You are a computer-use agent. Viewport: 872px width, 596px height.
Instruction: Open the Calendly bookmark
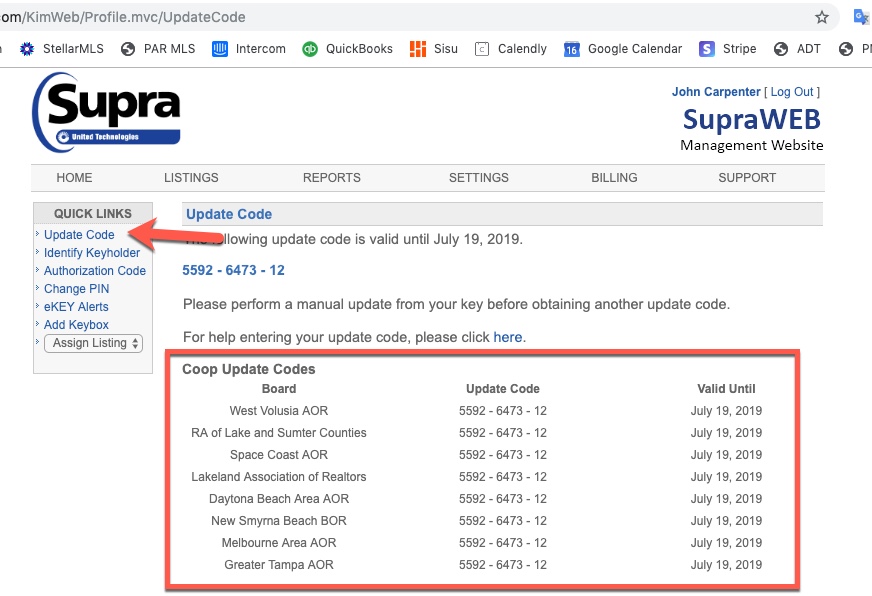(510, 48)
